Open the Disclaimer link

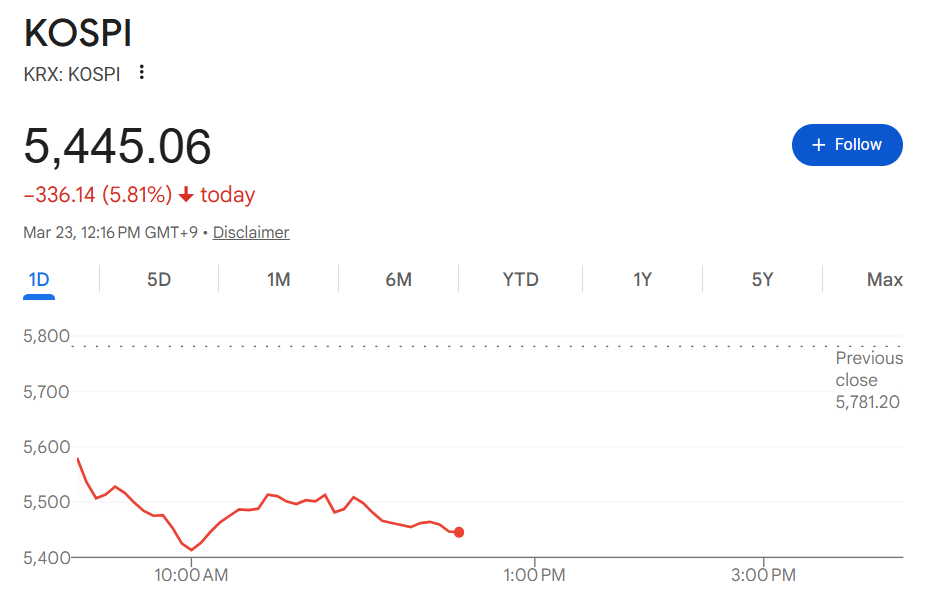251,233
